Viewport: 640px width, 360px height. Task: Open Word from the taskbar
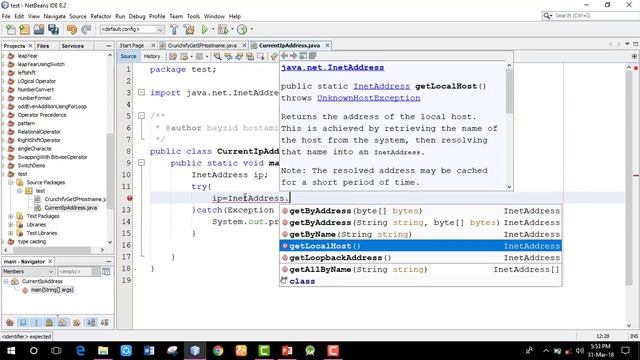pos(149,351)
